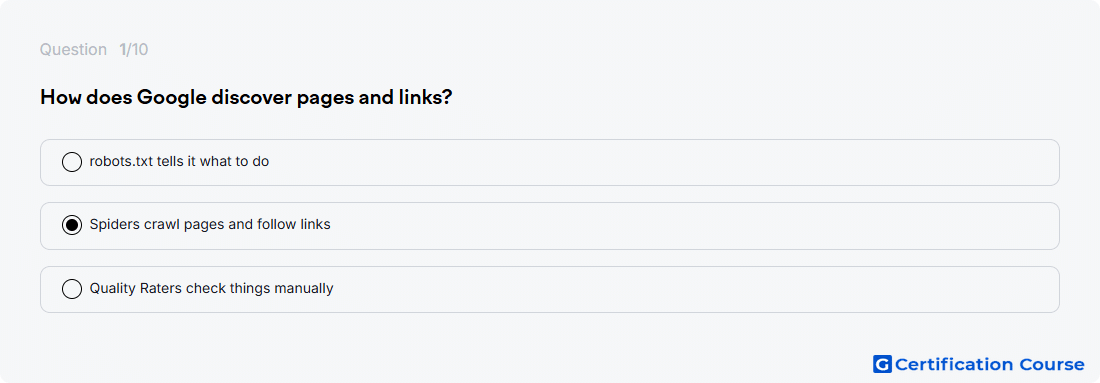The height and width of the screenshot is (383, 1100).
Task: Click the word "Certification" in the branding
Action: pos(954,364)
